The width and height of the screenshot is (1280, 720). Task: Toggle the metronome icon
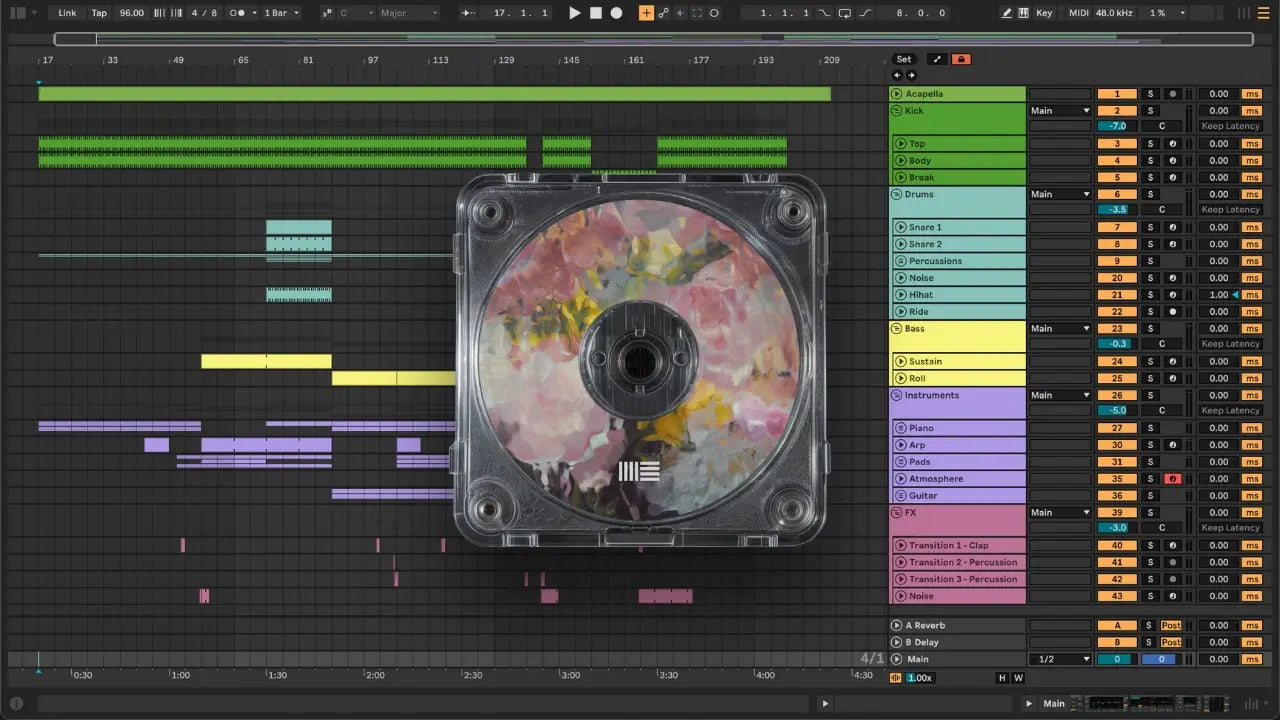click(239, 13)
